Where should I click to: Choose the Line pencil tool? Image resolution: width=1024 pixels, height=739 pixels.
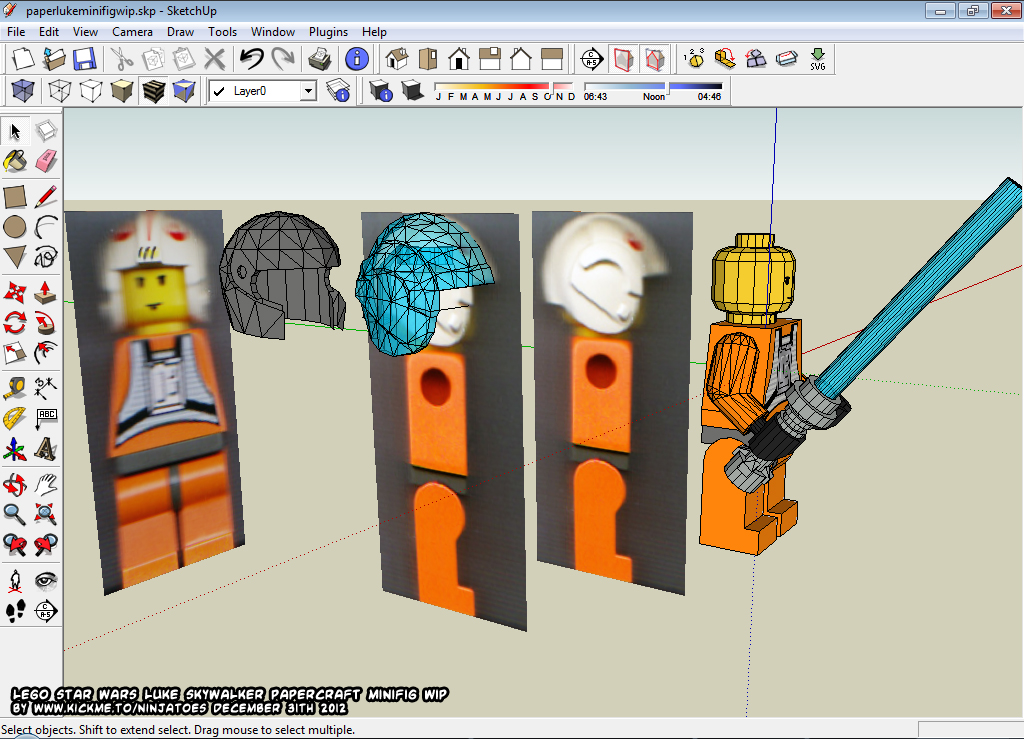tap(46, 197)
